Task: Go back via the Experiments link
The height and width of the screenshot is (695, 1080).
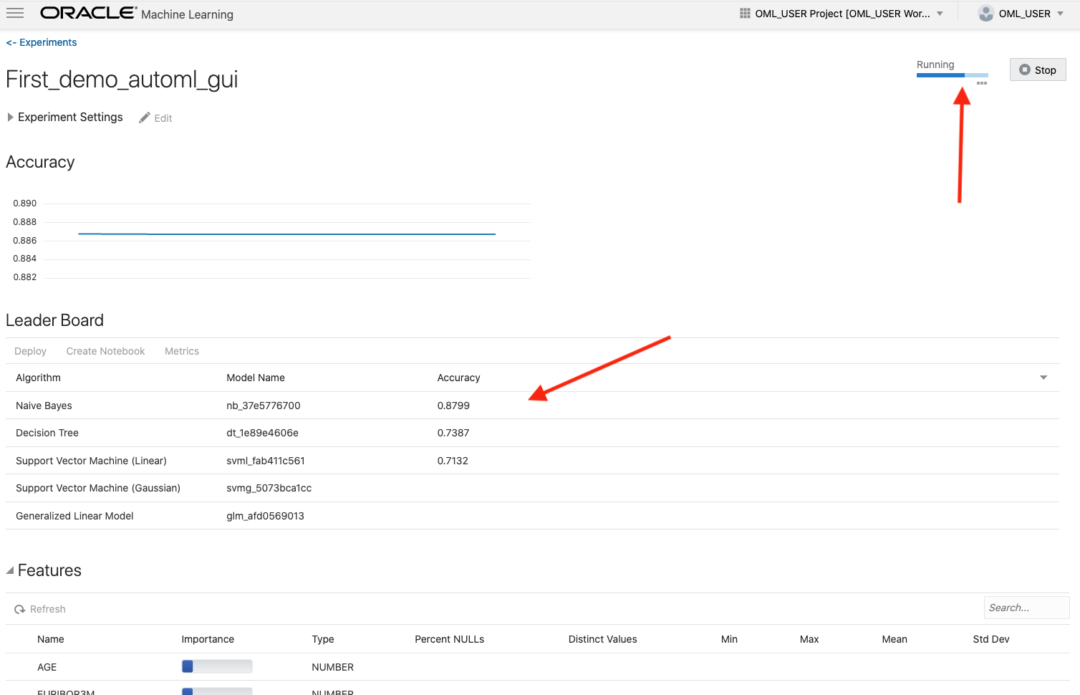Action: point(41,42)
